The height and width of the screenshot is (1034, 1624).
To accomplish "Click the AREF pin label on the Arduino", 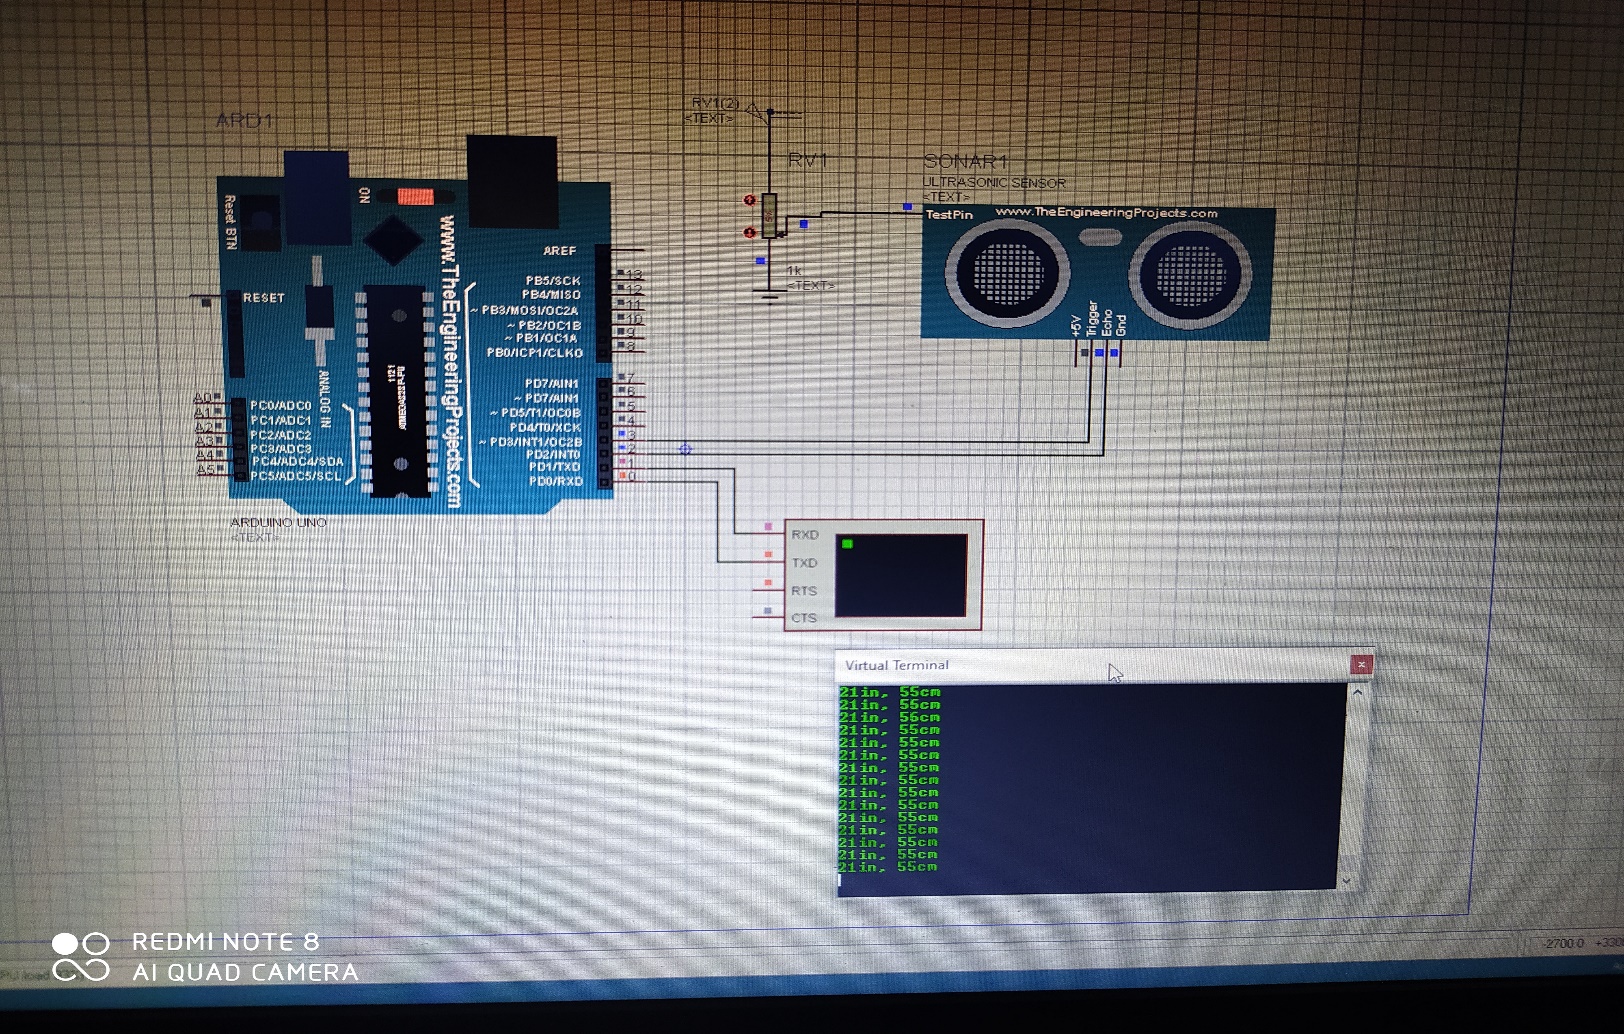I will (560, 251).
